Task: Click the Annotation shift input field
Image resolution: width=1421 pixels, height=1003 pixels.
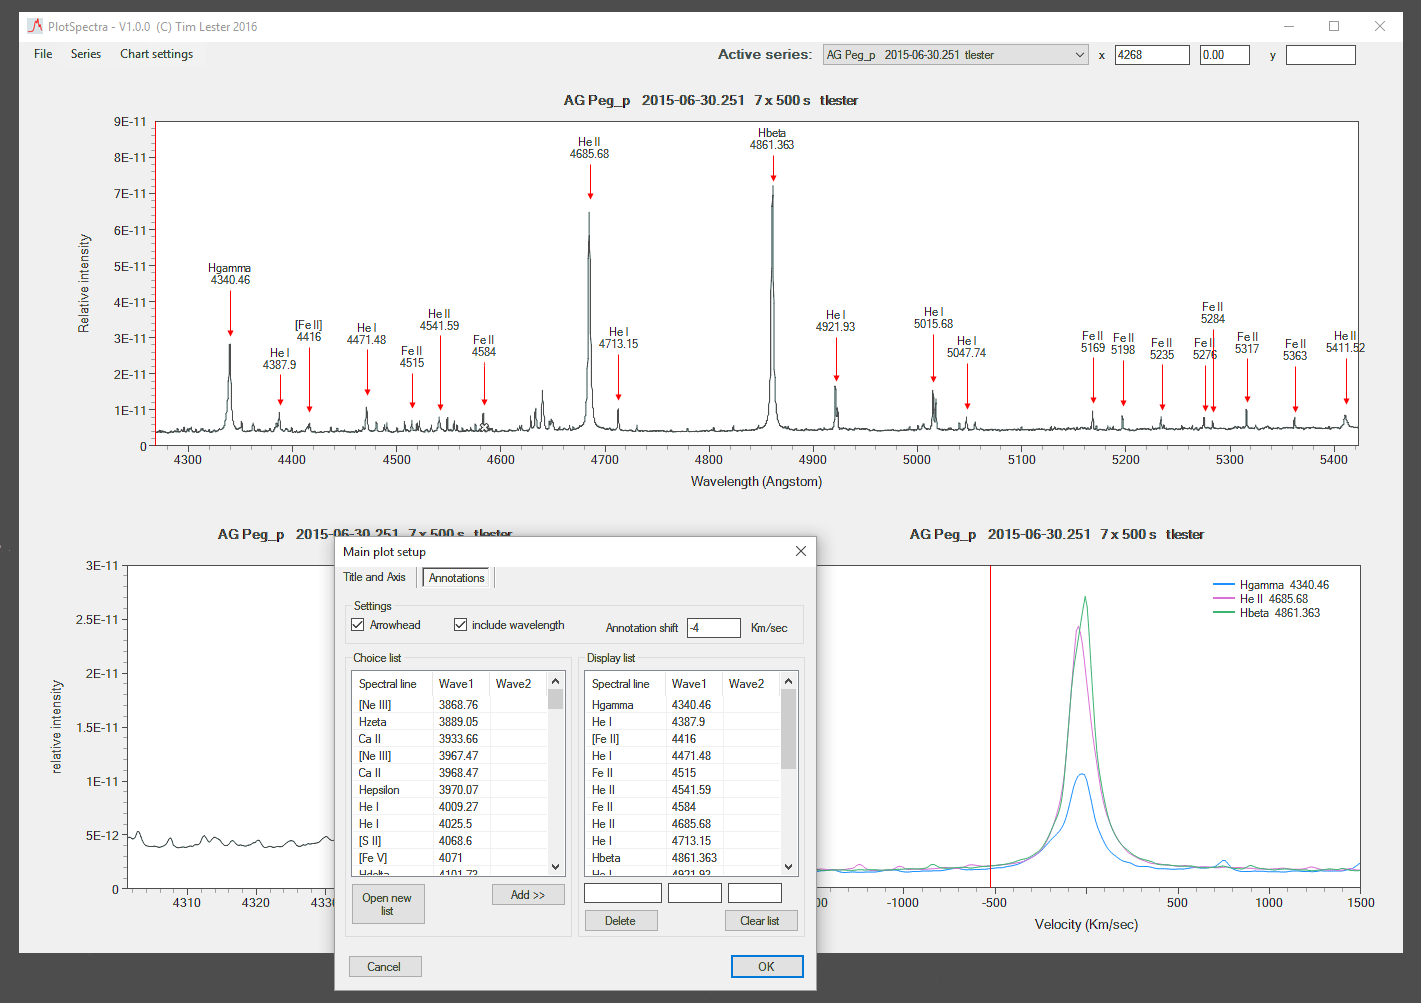Action: [713, 628]
